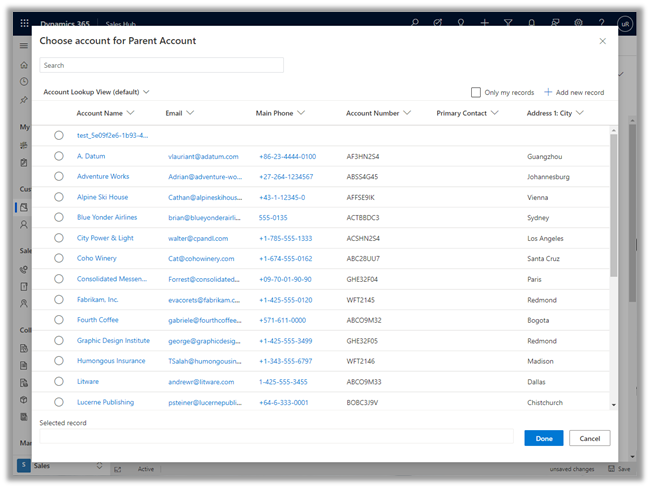The width and height of the screenshot is (650, 488).
Task: Check the Only my records checkbox
Action: point(476,92)
